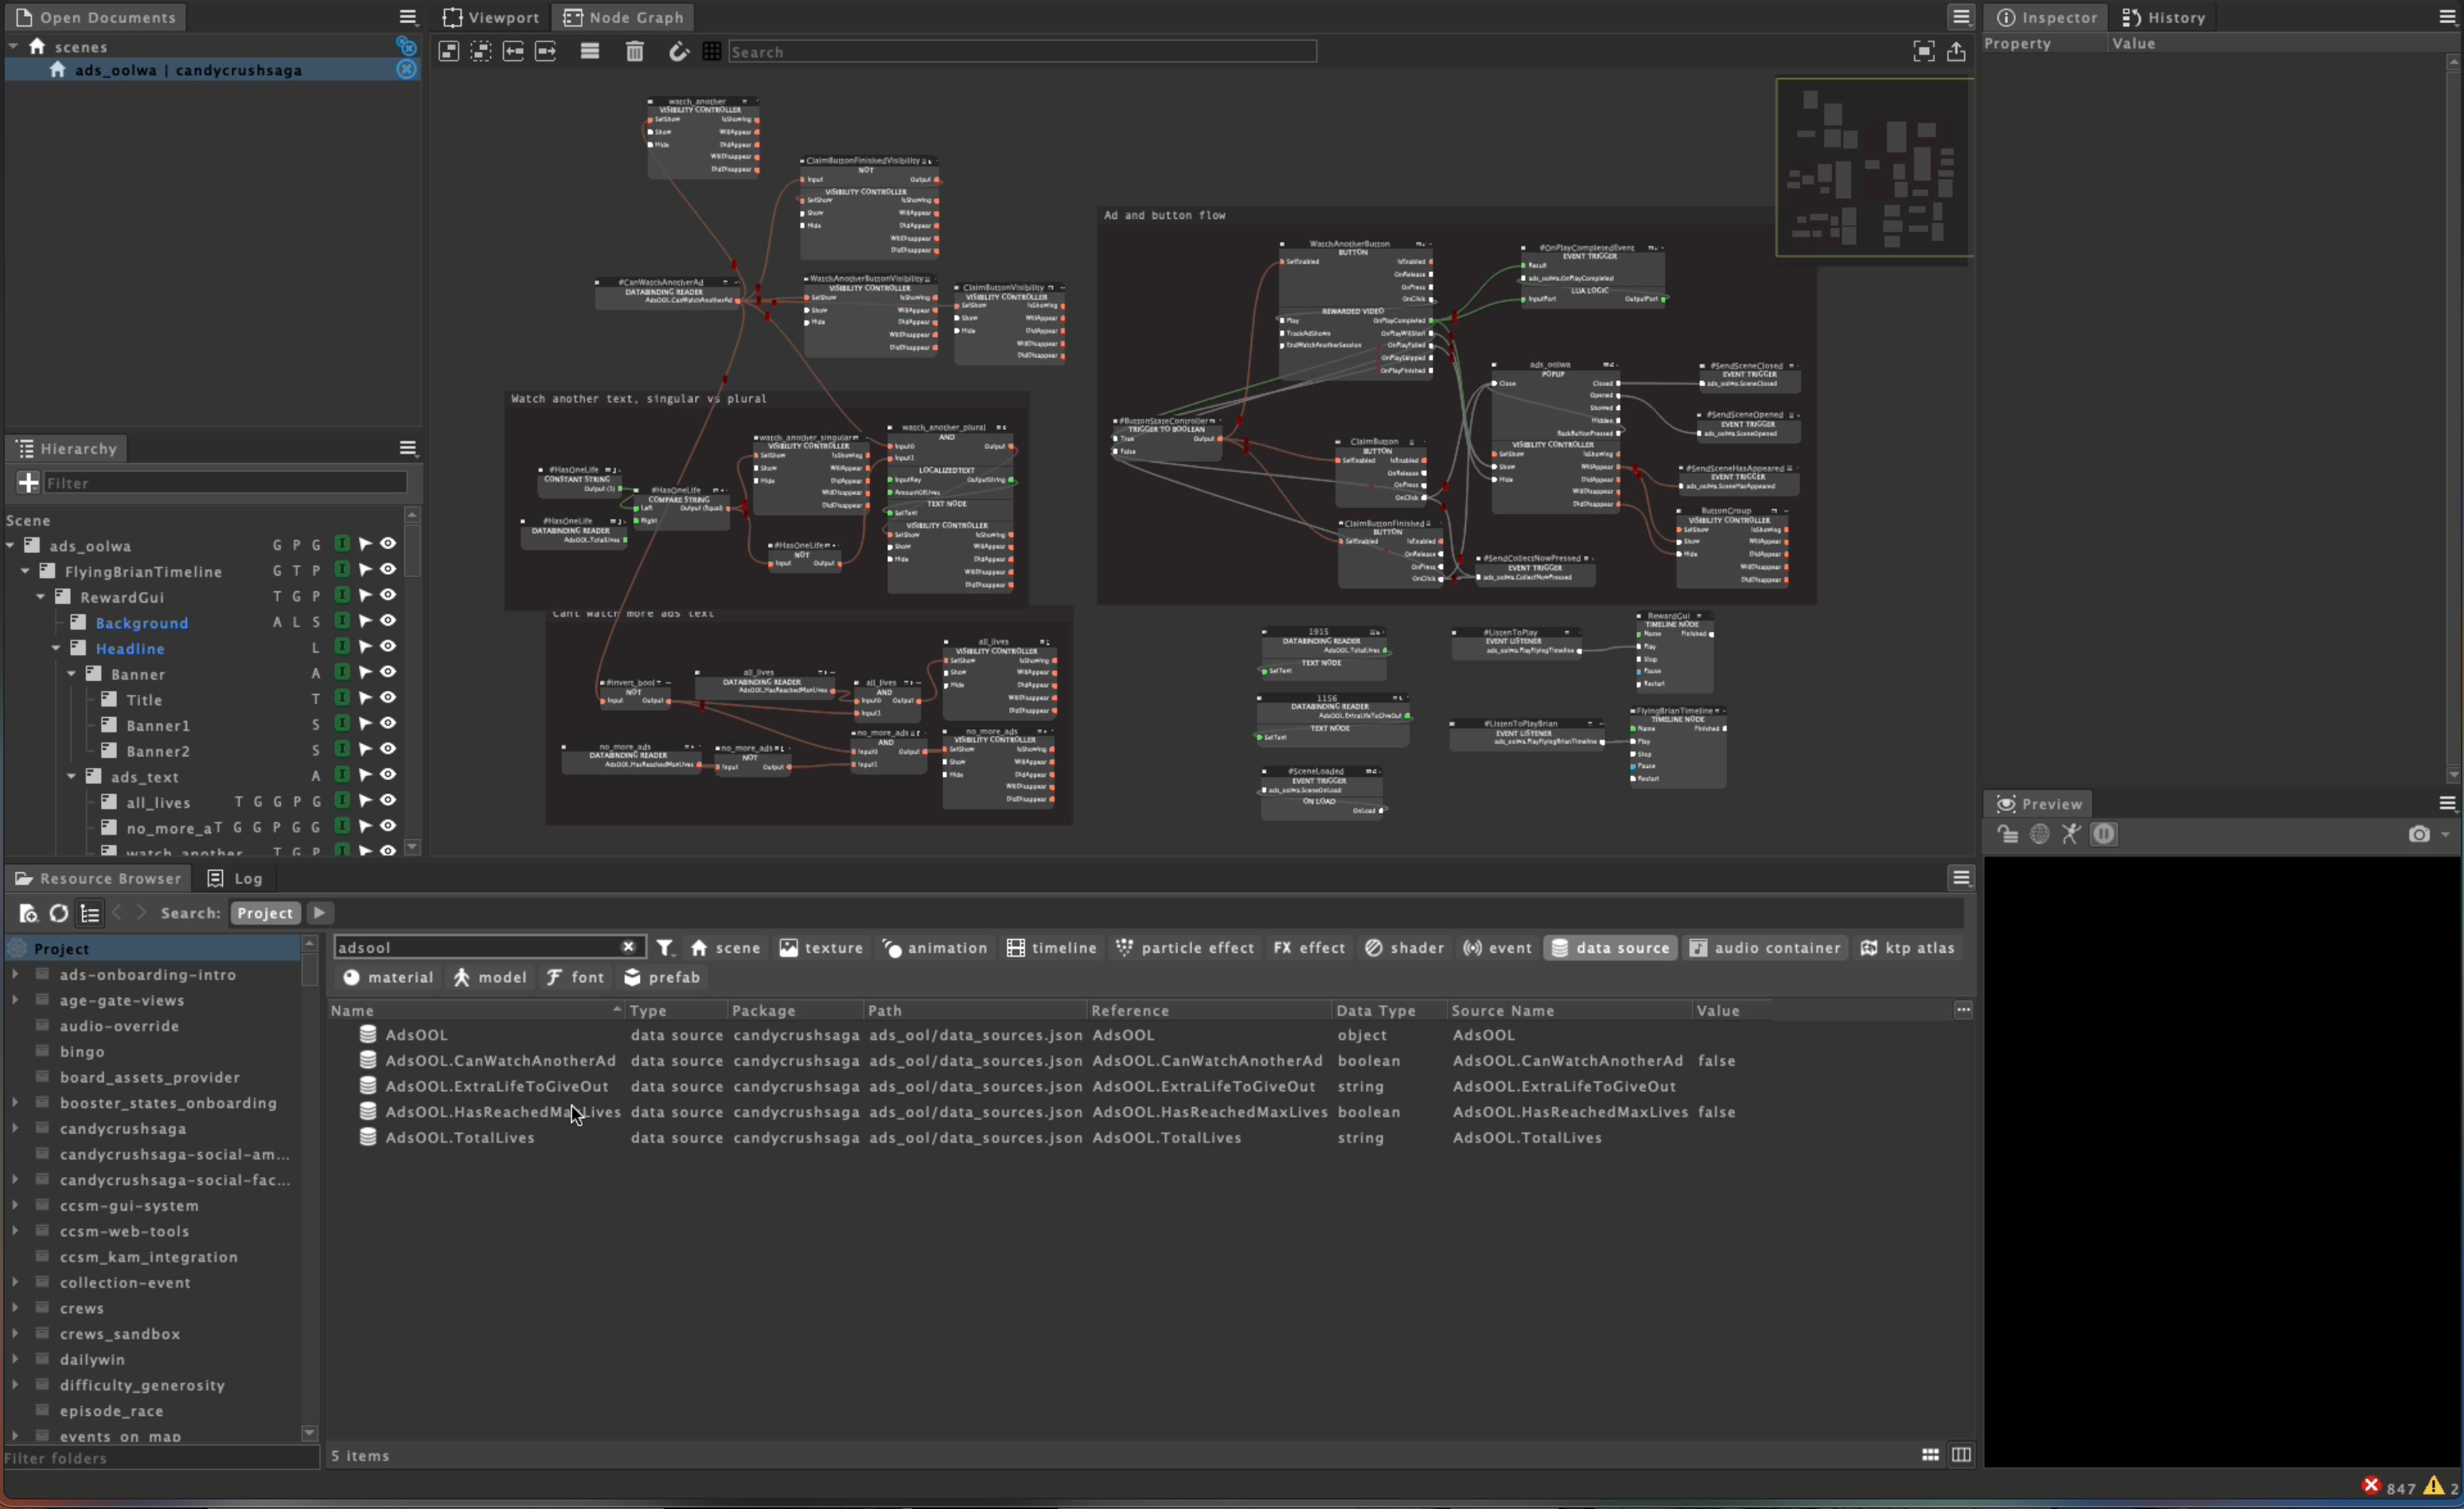Click the funnel filter icon next to adsool search
Image resolution: width=2464 pixels, height=1509 pixels.
(x=664, y=948)
